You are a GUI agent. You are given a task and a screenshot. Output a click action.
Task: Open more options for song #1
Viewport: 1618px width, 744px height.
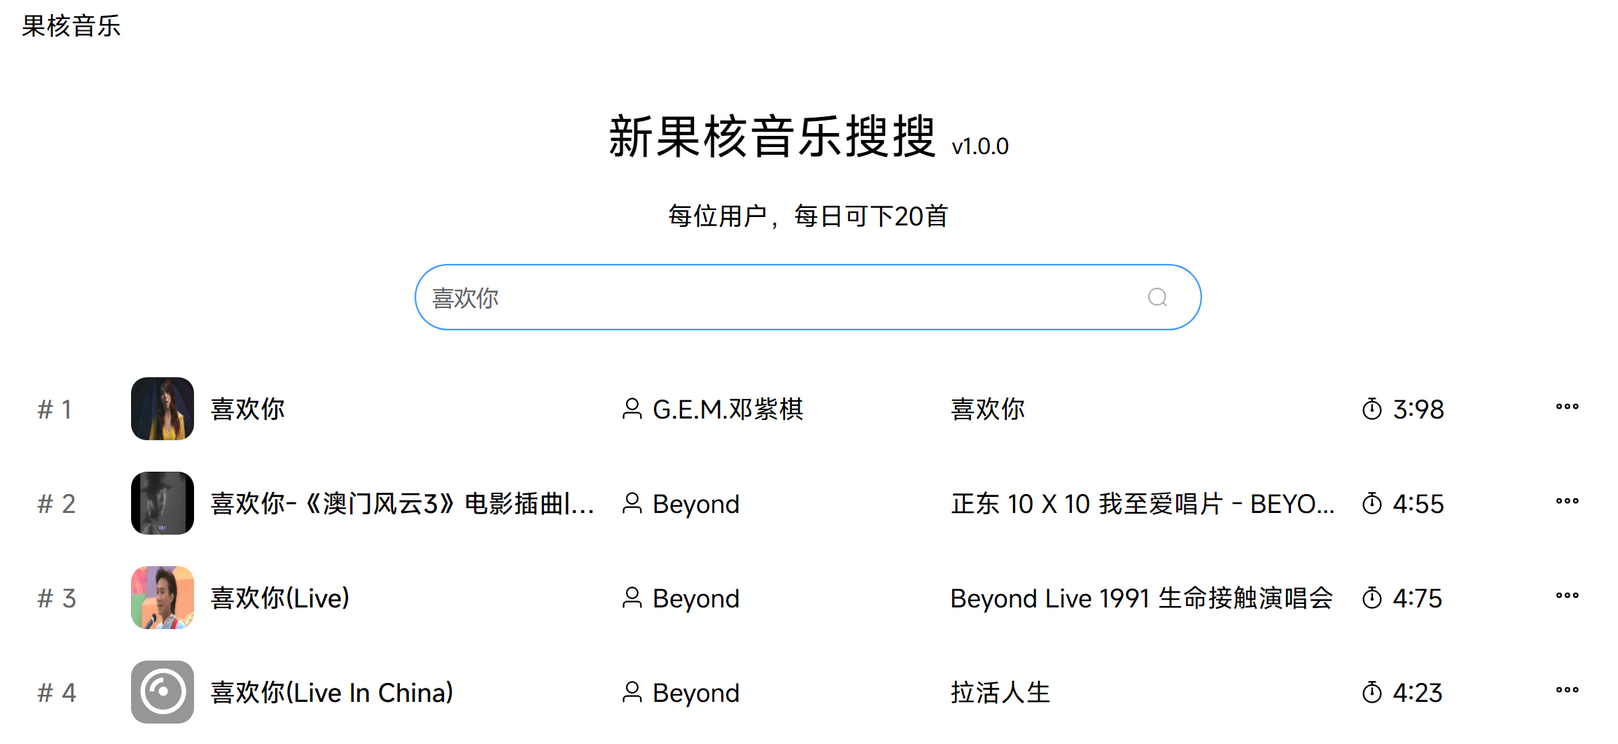1567,407
